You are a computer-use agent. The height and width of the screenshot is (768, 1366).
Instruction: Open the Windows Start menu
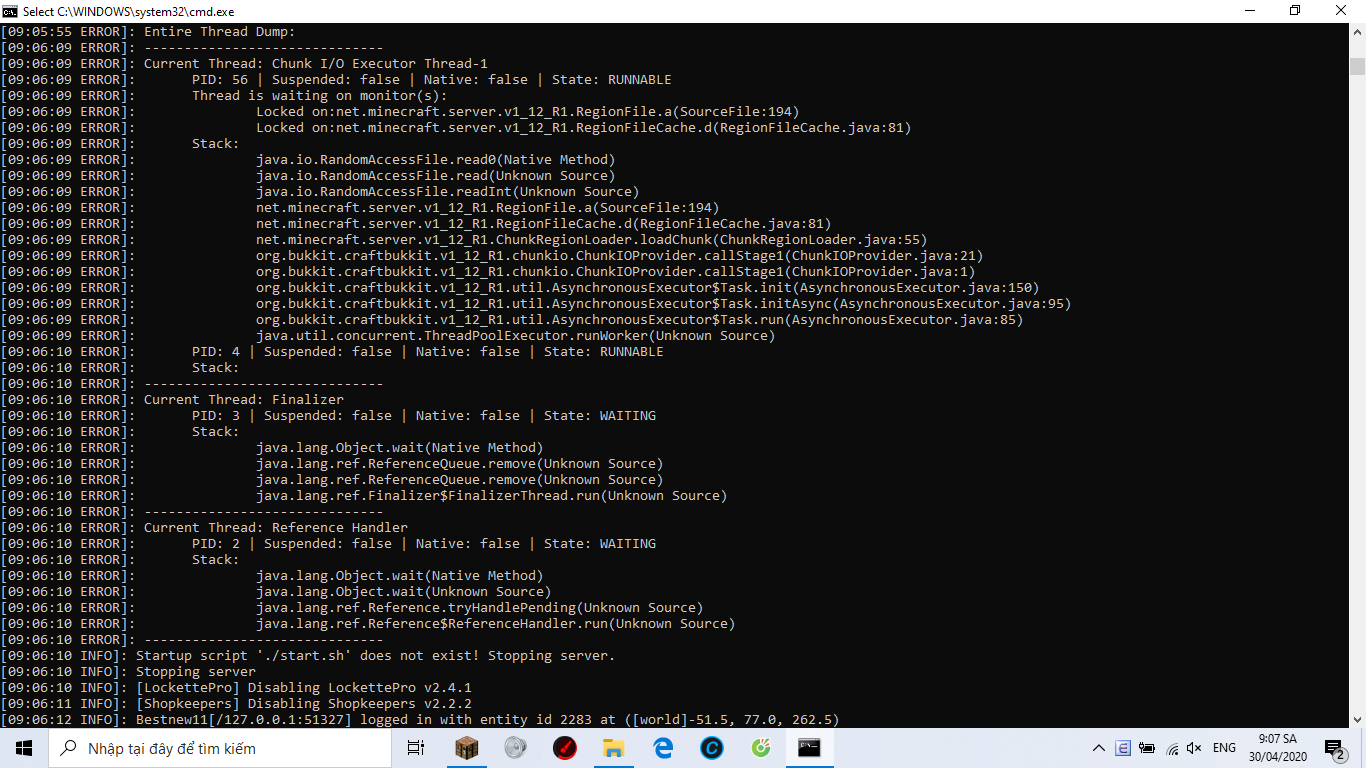click(x=23, y=748)
